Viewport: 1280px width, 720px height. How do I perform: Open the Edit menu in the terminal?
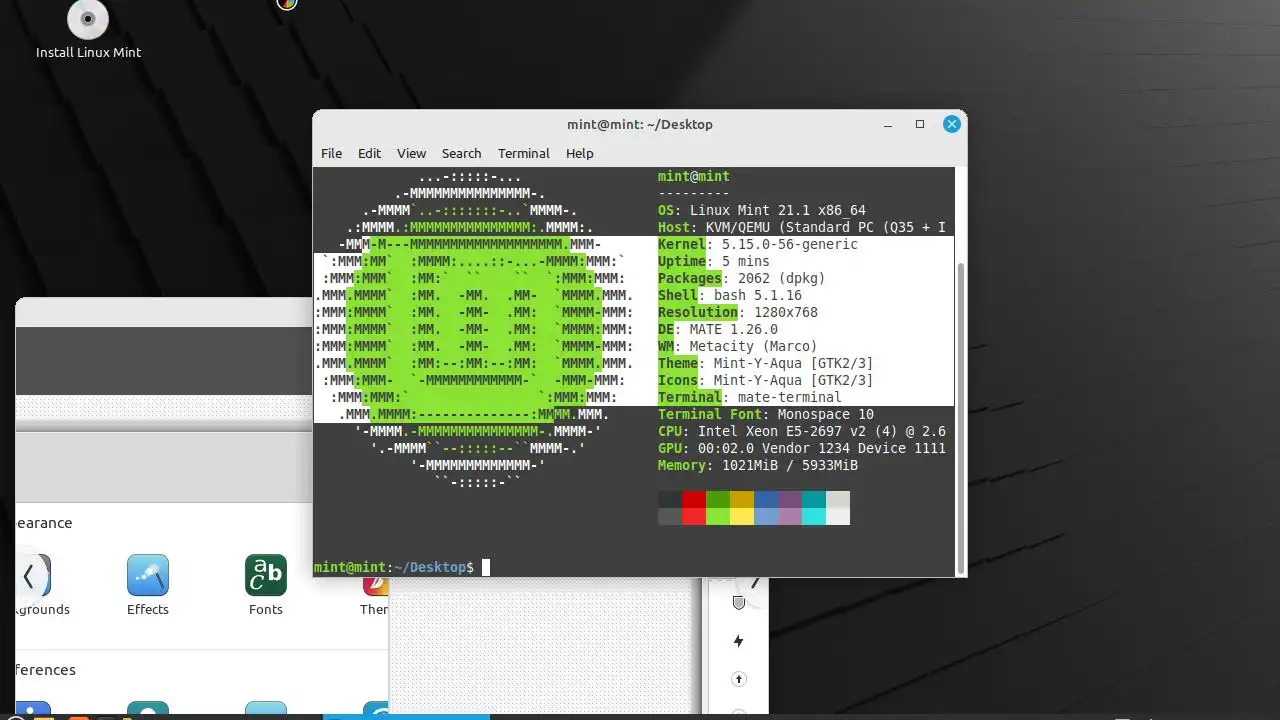[x=369, y=153]
